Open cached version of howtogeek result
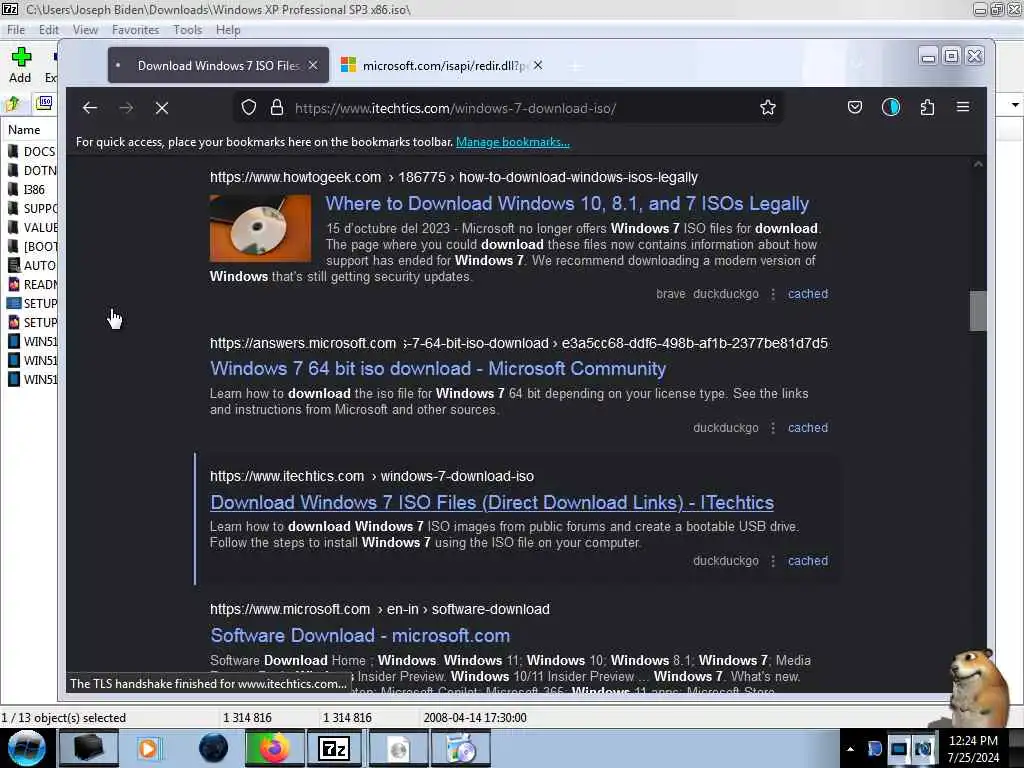The width and height of the screenshot is (1024, 768). coord(808,294)
